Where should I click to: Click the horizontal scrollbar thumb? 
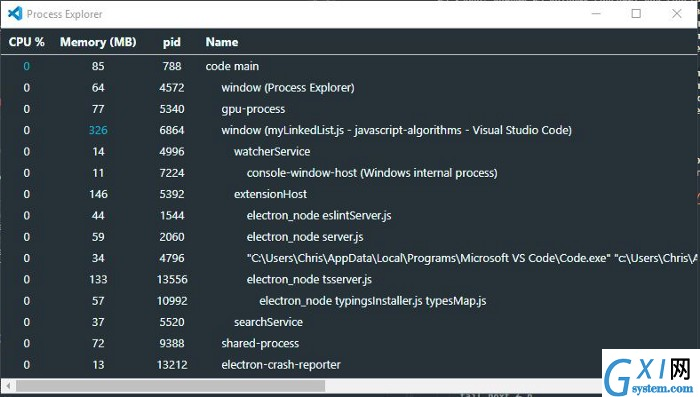pos(170,385)
